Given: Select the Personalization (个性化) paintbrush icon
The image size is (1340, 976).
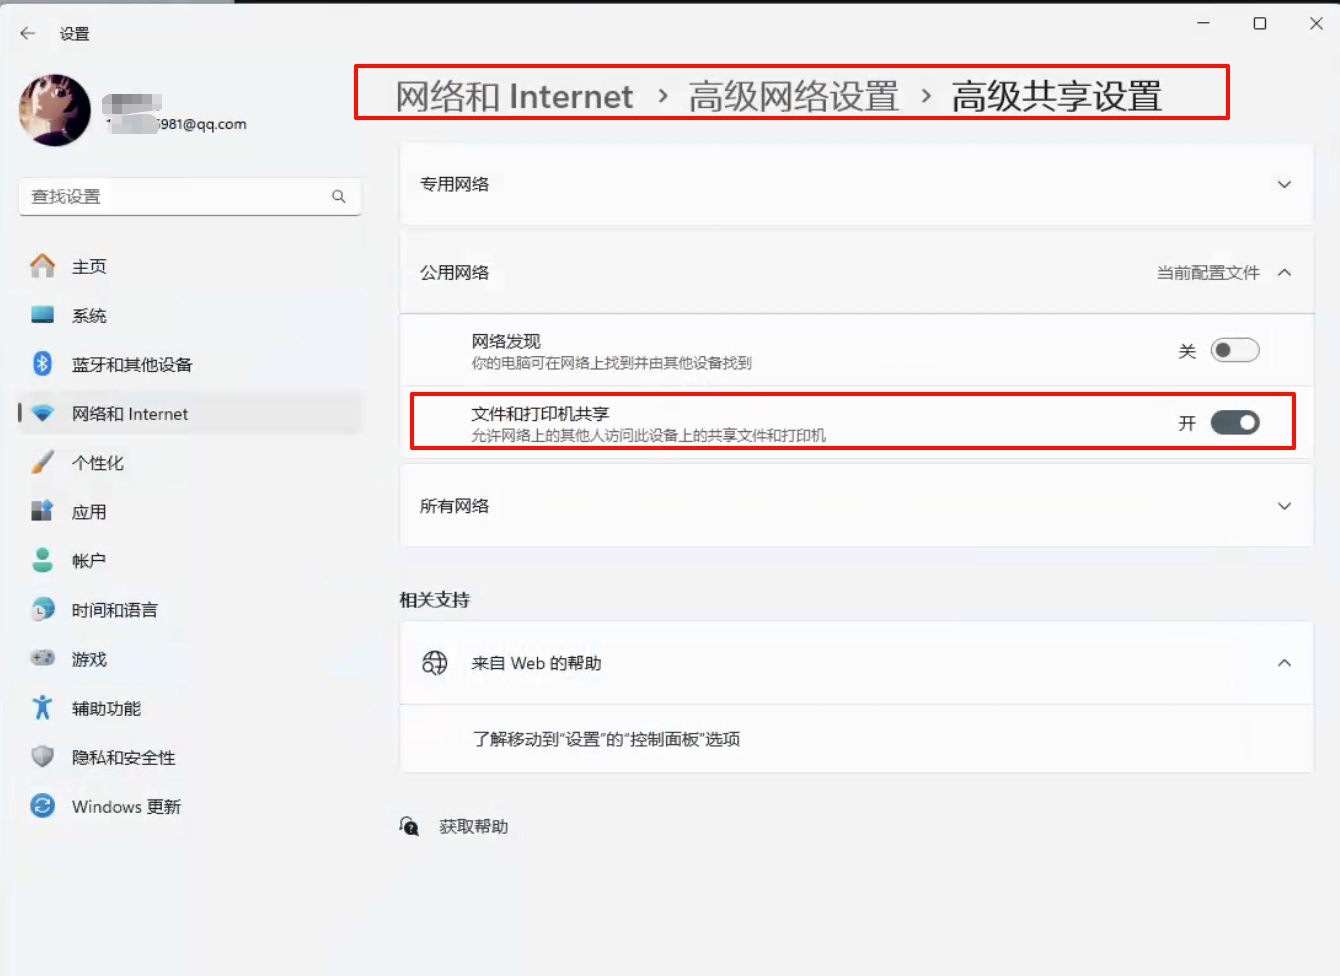Looking at the screenshot, I should click(42, 462).
